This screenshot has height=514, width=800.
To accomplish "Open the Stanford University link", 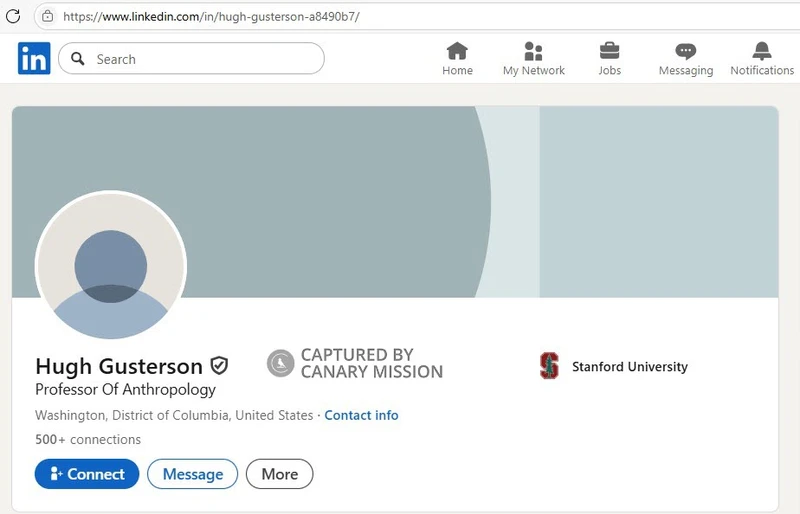I will click(x=629, y=366).
